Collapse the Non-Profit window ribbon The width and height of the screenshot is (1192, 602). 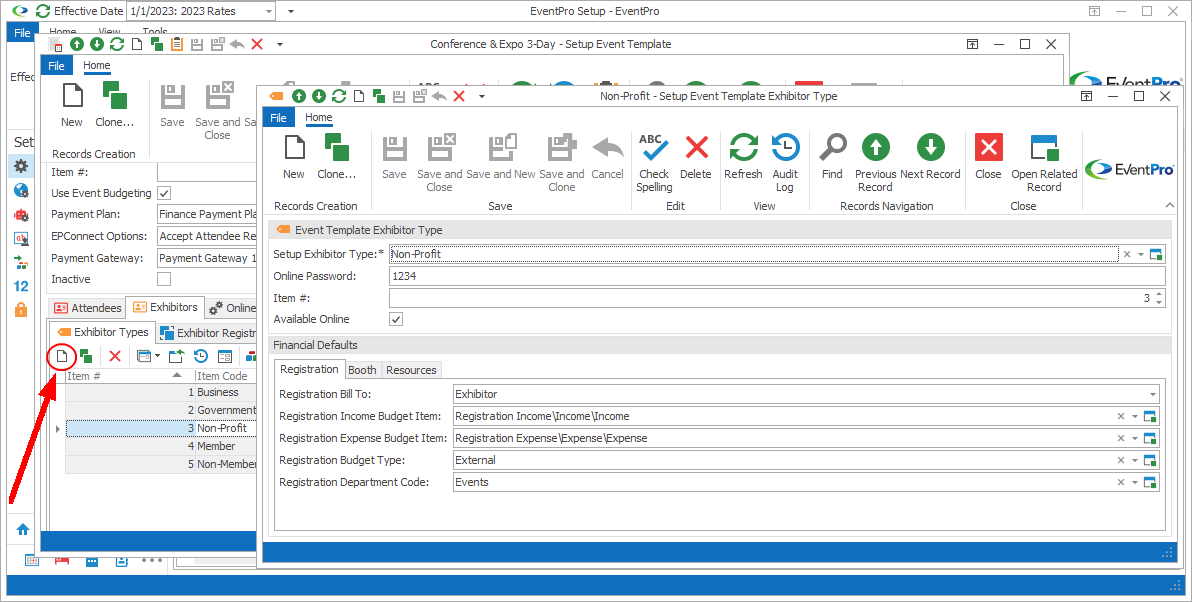pyautogui.click(x=1169, y=205)
